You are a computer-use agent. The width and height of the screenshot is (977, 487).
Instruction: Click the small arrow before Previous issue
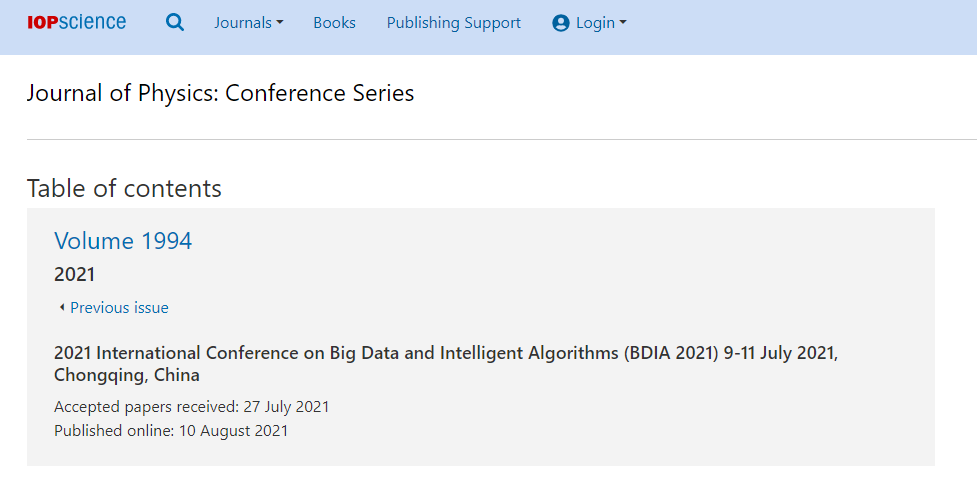(x=62, y=308)
